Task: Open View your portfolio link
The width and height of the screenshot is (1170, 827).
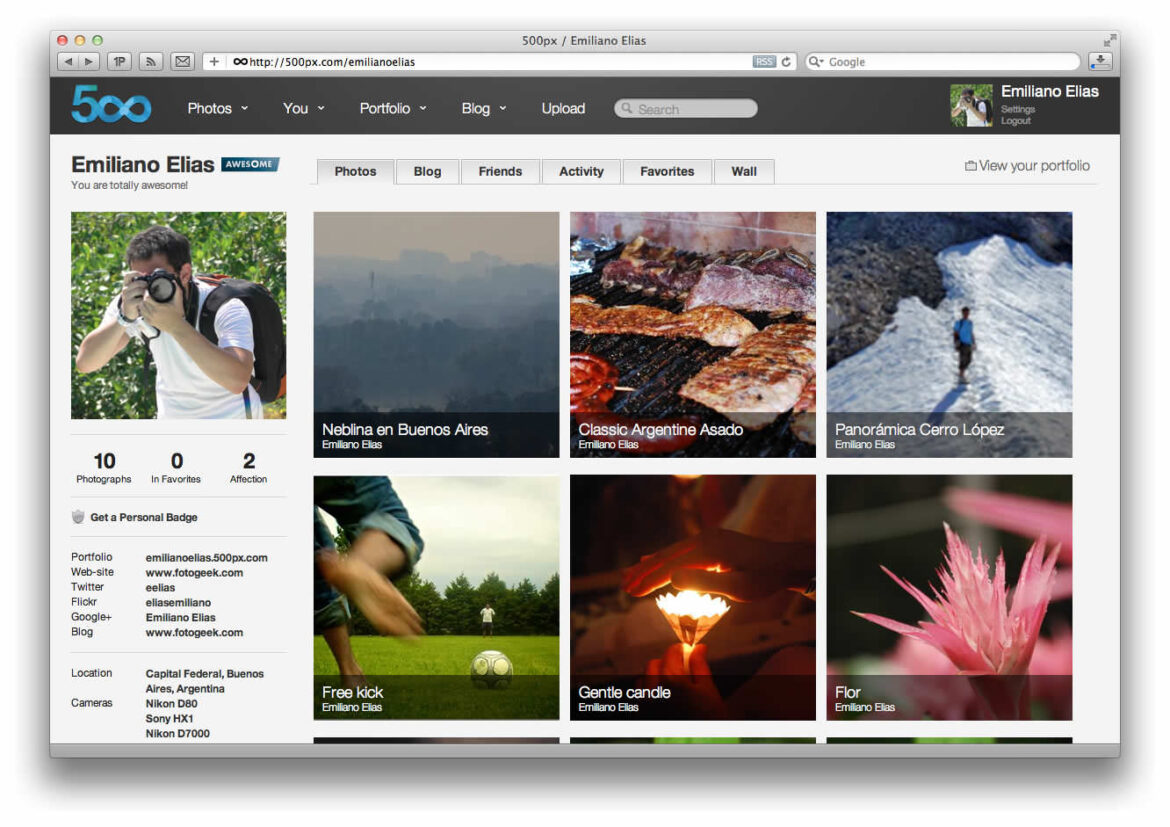Action: 1027,166
